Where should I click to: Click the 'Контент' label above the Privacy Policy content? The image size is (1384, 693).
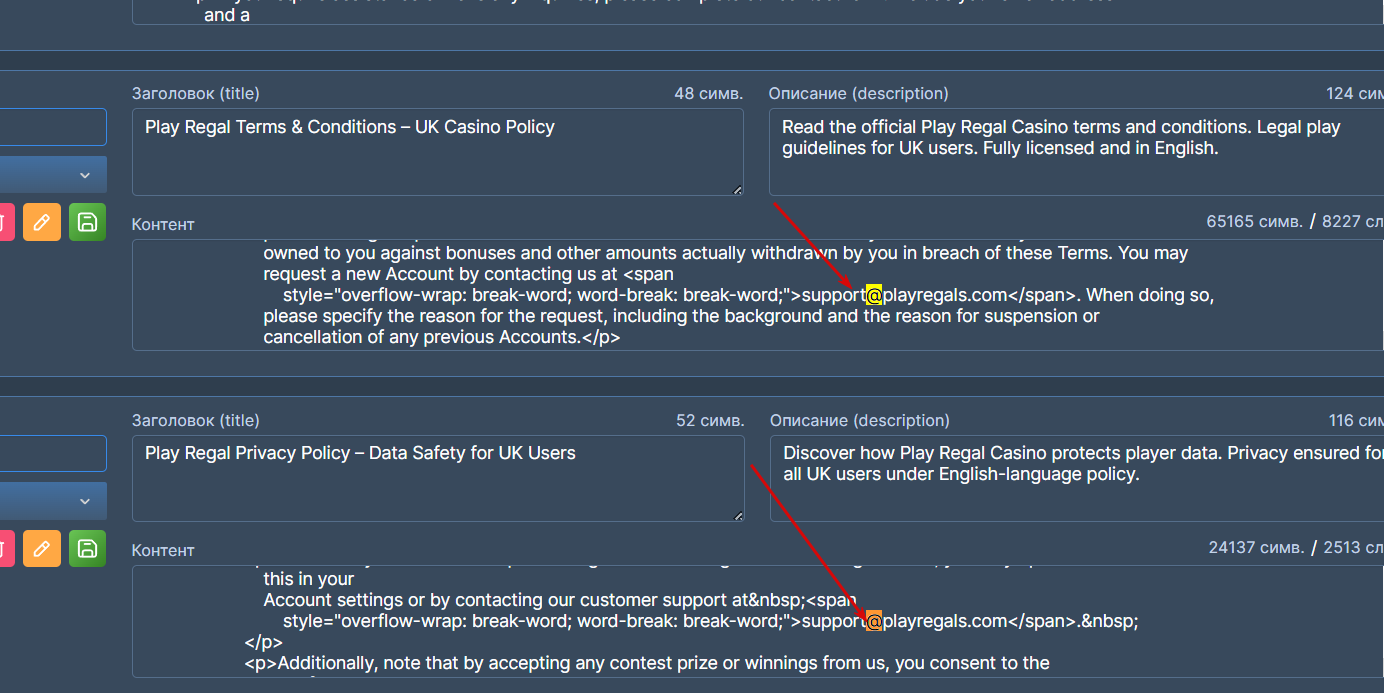point(163,550)
